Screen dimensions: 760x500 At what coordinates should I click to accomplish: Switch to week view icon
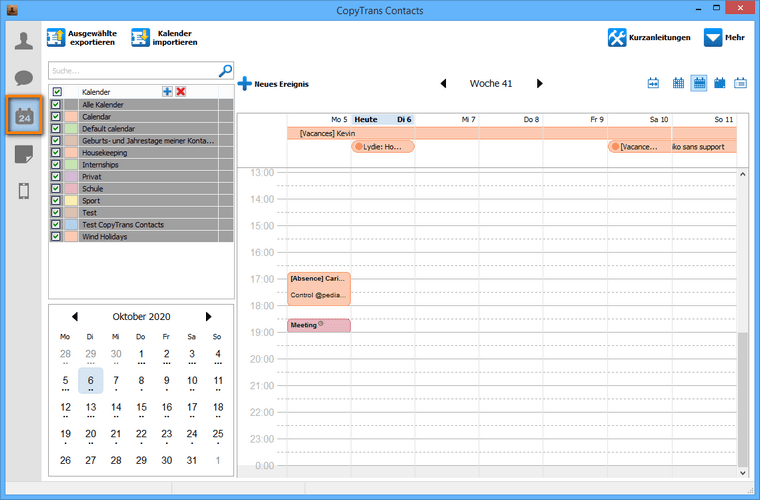[698, 83]
